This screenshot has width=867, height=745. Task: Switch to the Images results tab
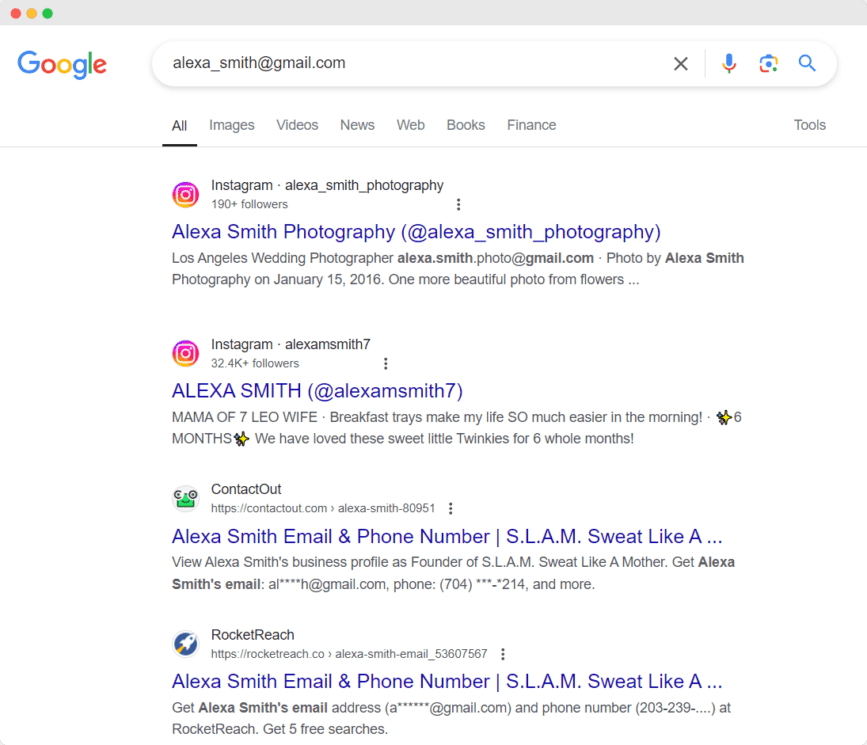(231, 125)
